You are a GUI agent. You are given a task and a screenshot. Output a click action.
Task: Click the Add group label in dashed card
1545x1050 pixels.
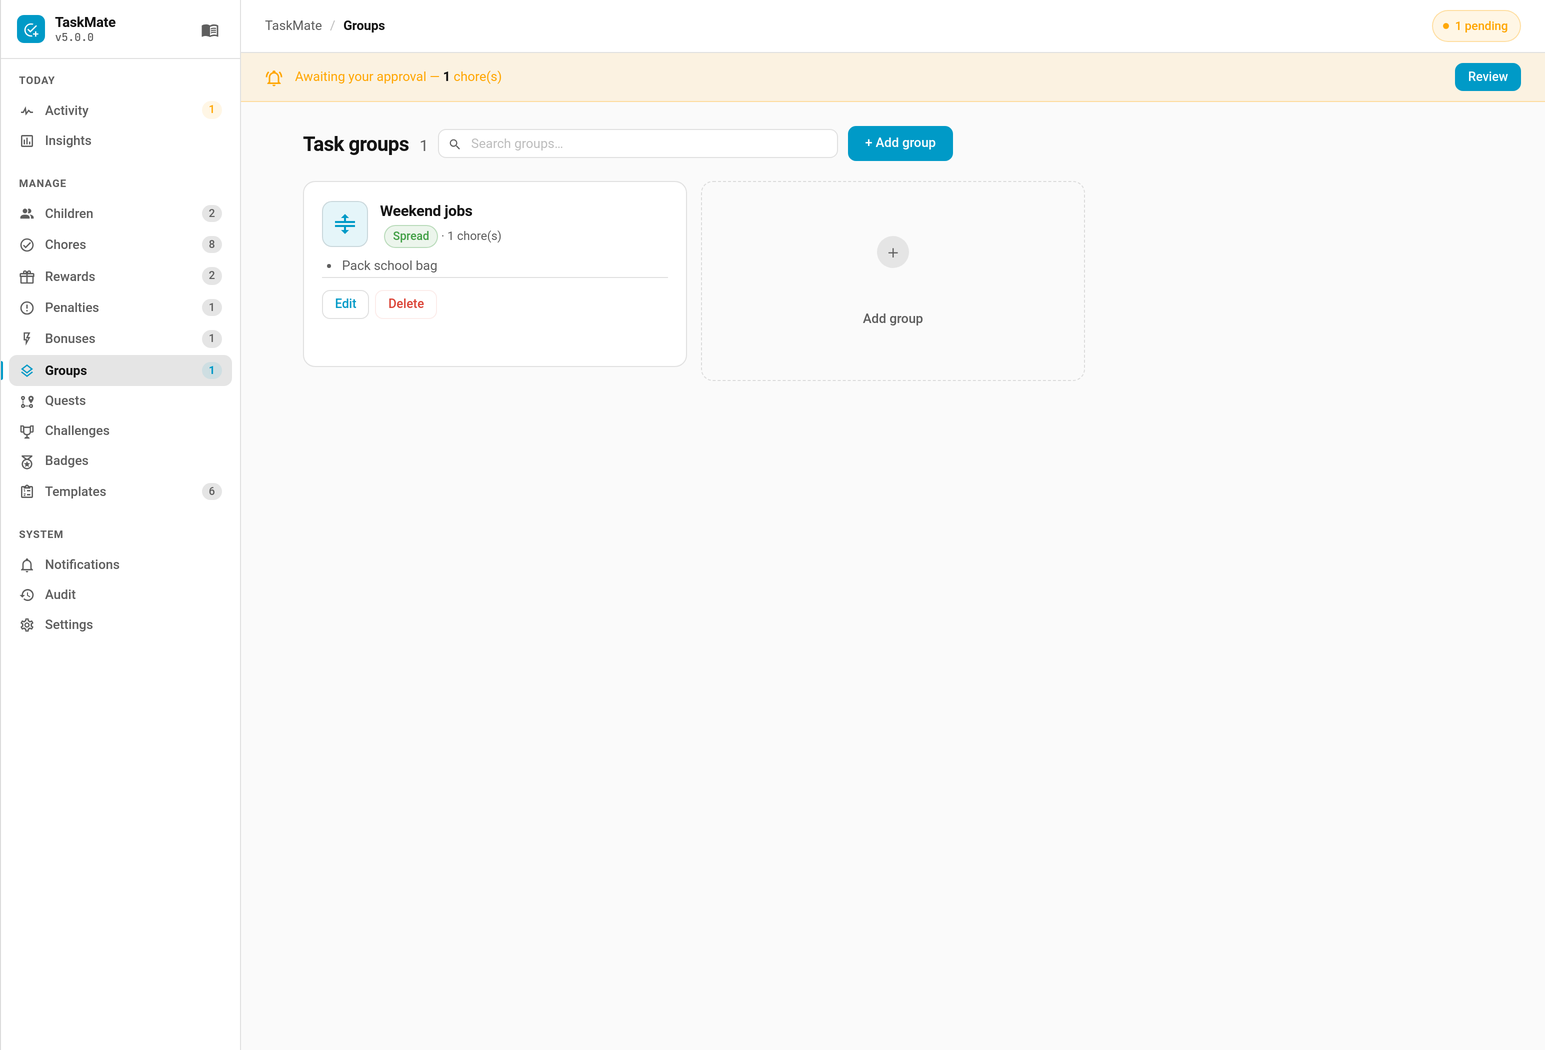(893, 319)
